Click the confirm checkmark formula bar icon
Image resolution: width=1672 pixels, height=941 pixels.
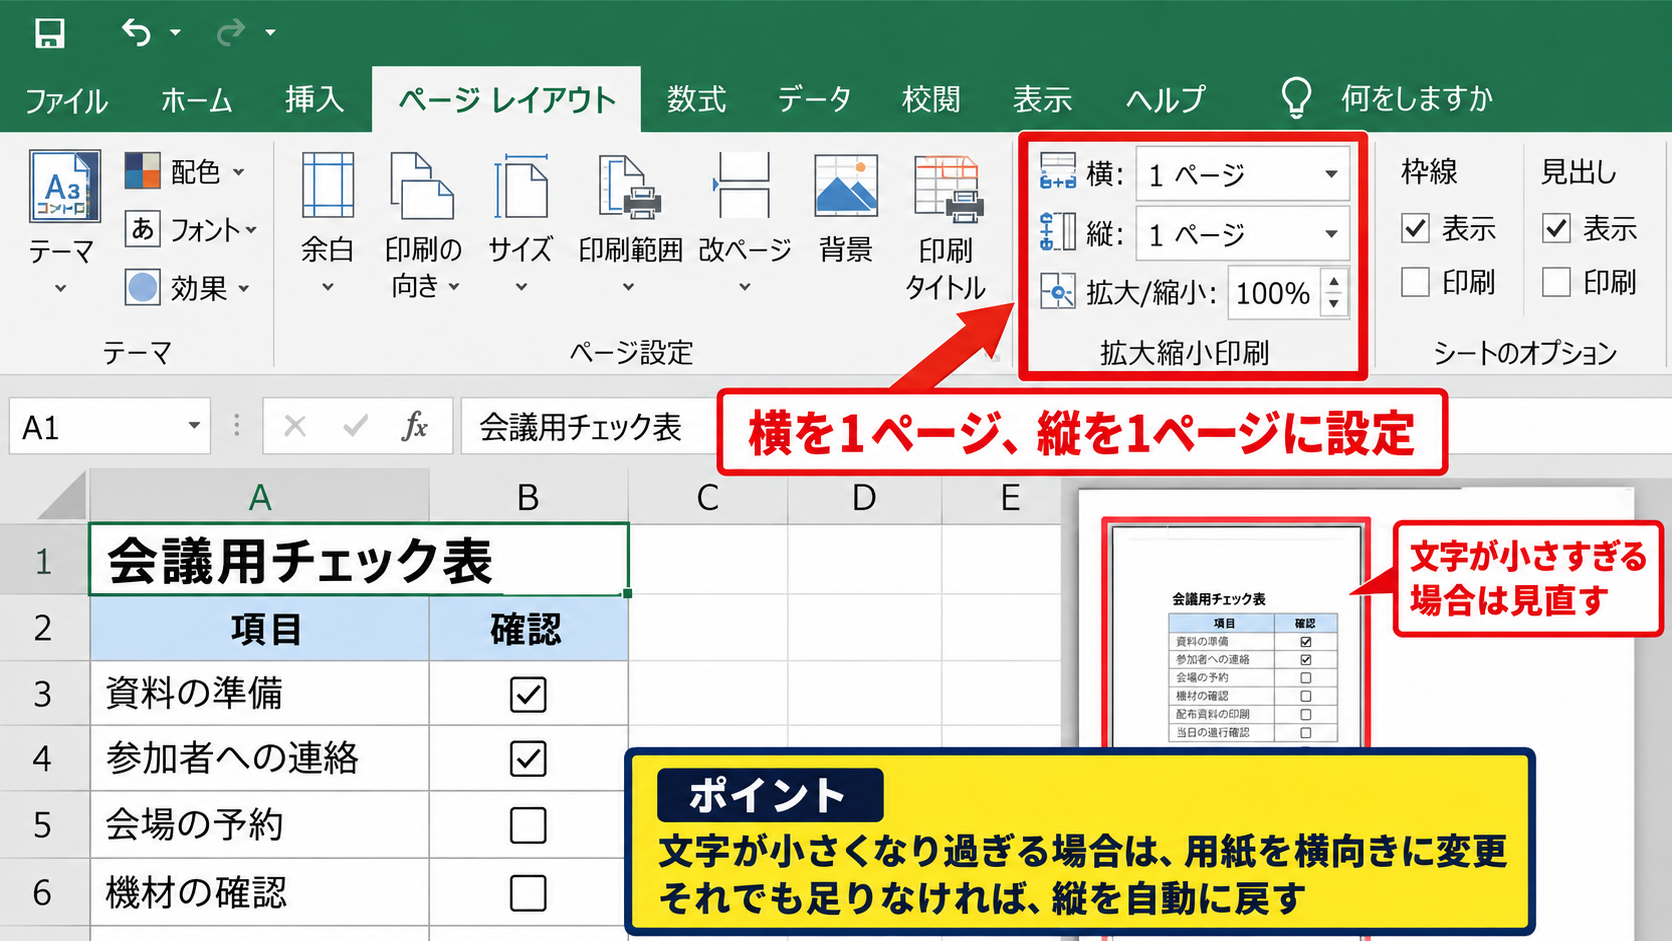point(355,427)
